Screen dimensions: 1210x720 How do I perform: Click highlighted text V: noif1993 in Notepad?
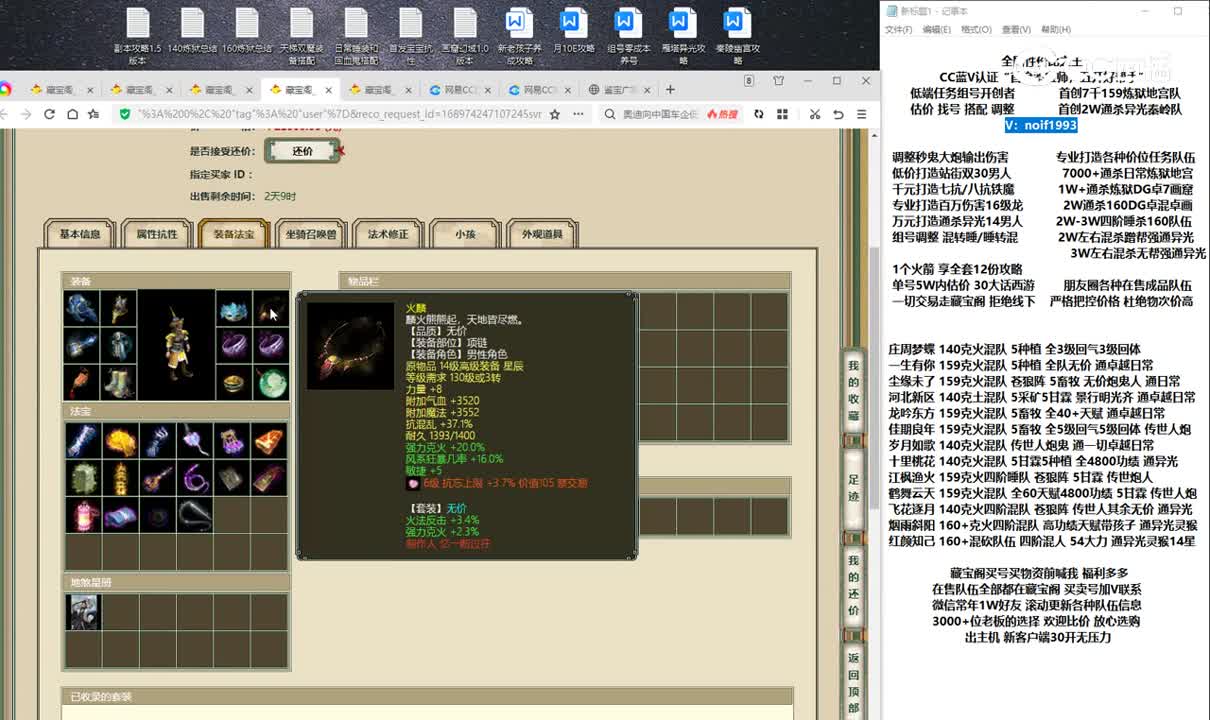pyautogui.click(x=1041, y=125)
